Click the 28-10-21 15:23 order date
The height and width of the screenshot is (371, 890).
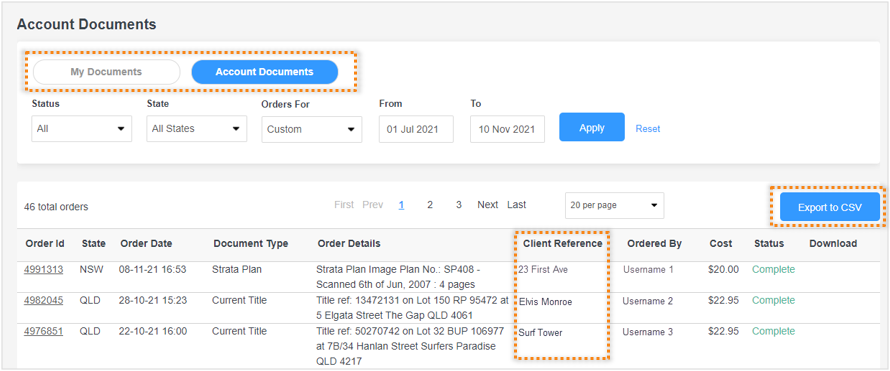[153, 300]
